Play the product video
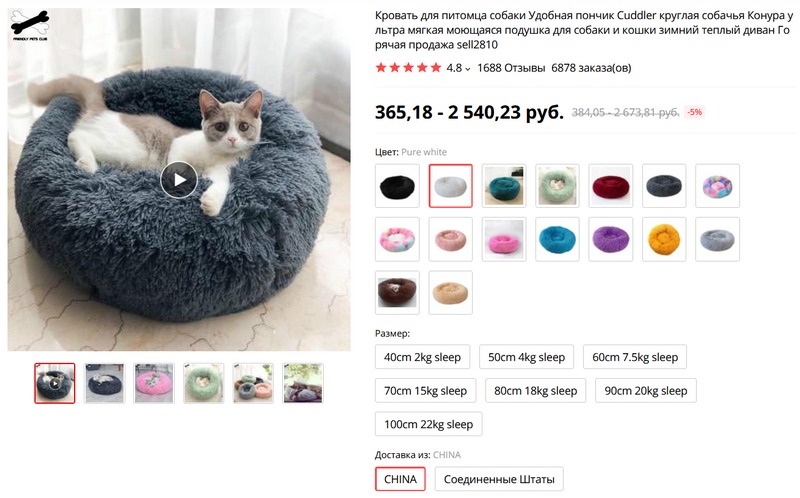The image size is (800, 498). point(179,180)
